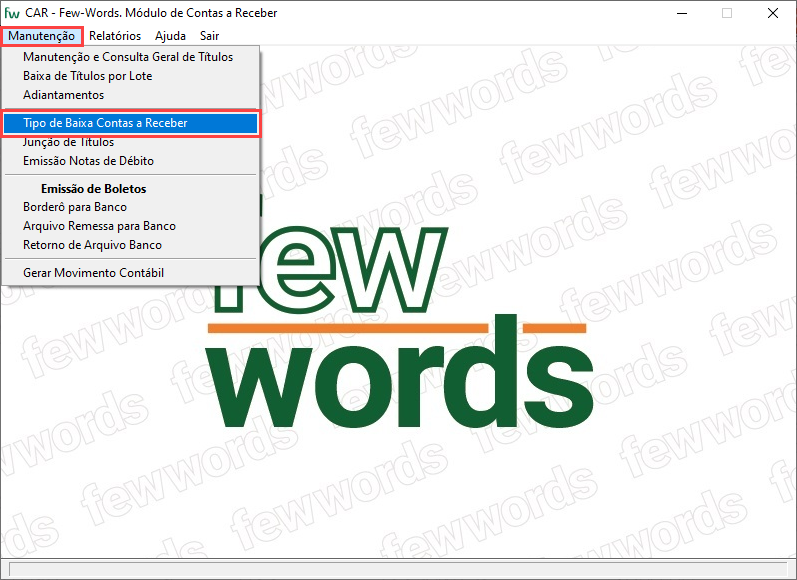
Task: Open the Ajuda menu
Action: [x=170, y=36]
